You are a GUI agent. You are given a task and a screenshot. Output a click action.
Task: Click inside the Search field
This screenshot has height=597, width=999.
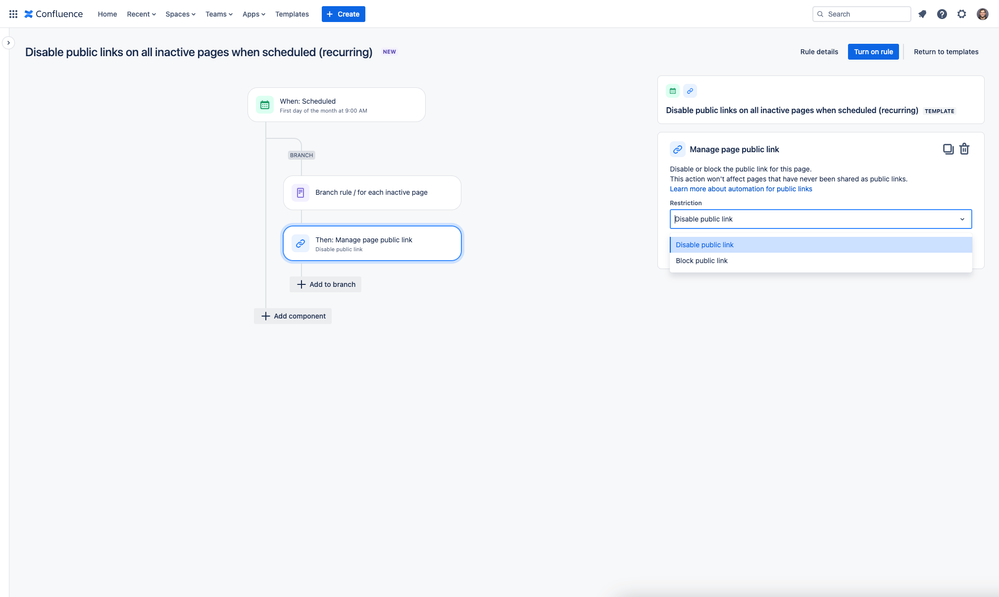(861, 14)
